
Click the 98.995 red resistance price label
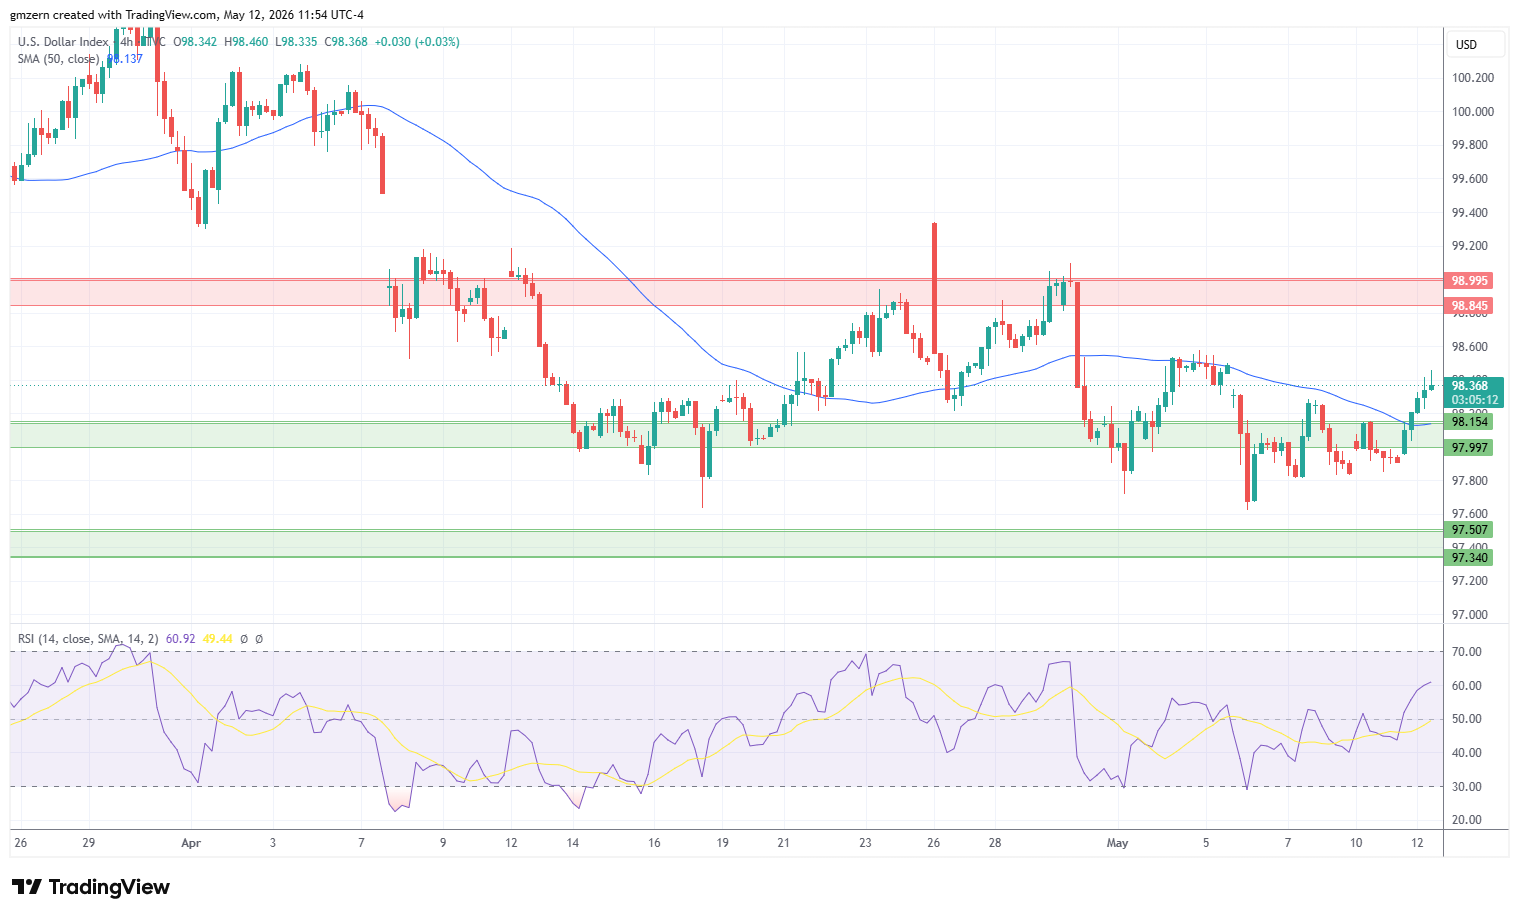pyautogui.click(x=1470, y=281)
